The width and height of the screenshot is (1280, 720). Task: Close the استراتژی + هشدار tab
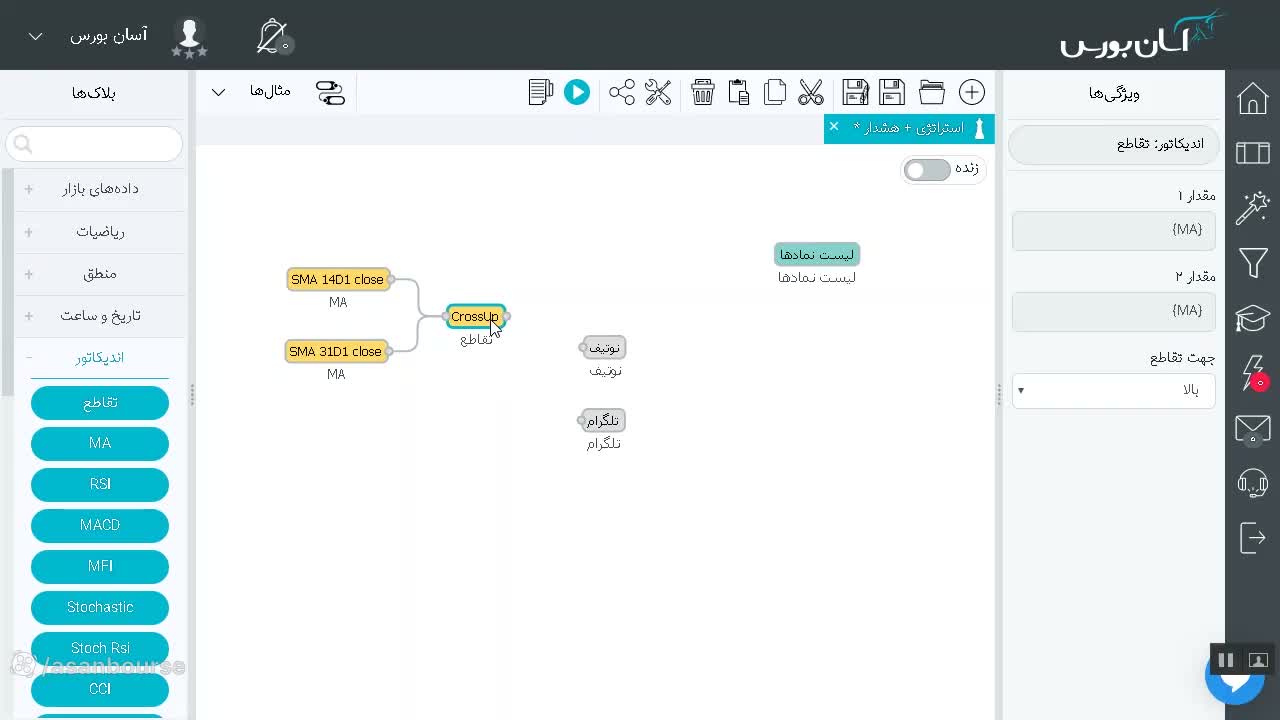pos(834,126)
